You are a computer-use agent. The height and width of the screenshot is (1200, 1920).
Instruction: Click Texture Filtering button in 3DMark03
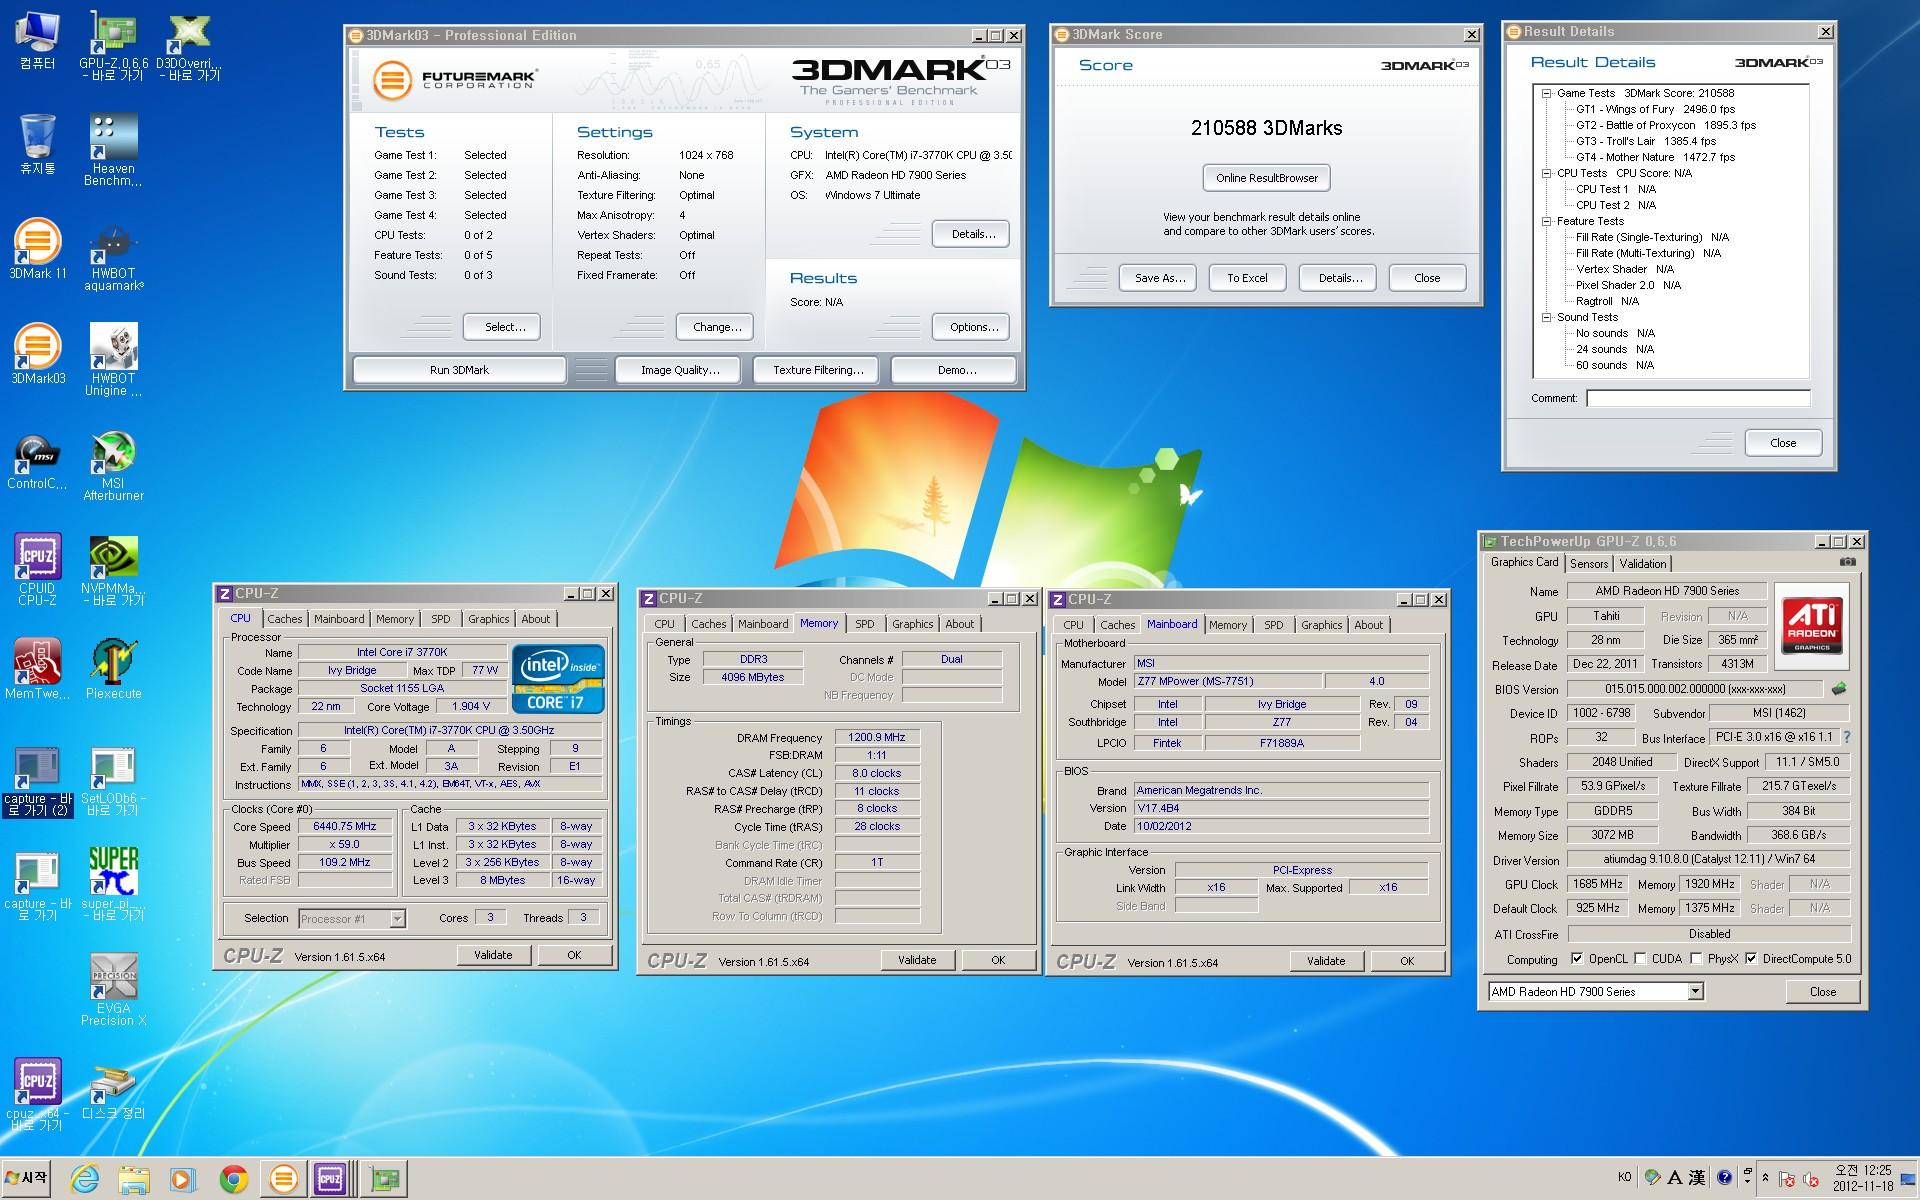coord(818,370)
